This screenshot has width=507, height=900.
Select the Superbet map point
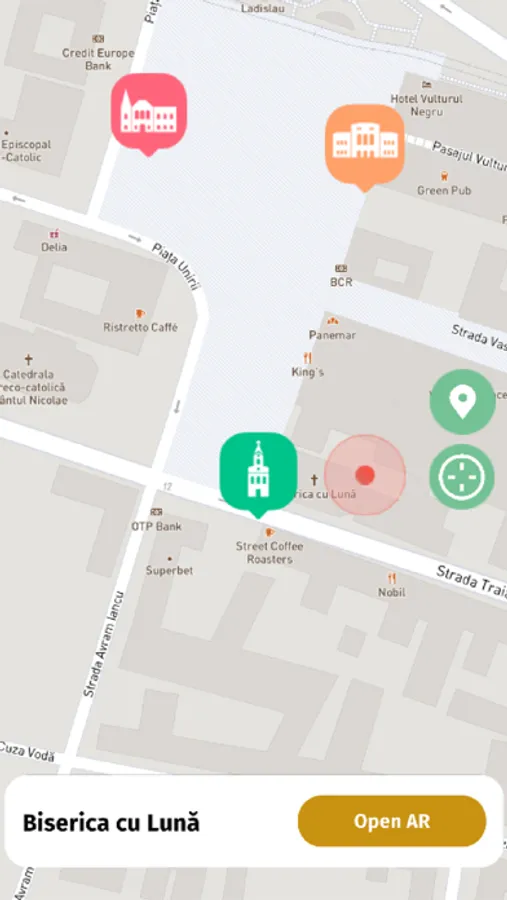[169, 558]
